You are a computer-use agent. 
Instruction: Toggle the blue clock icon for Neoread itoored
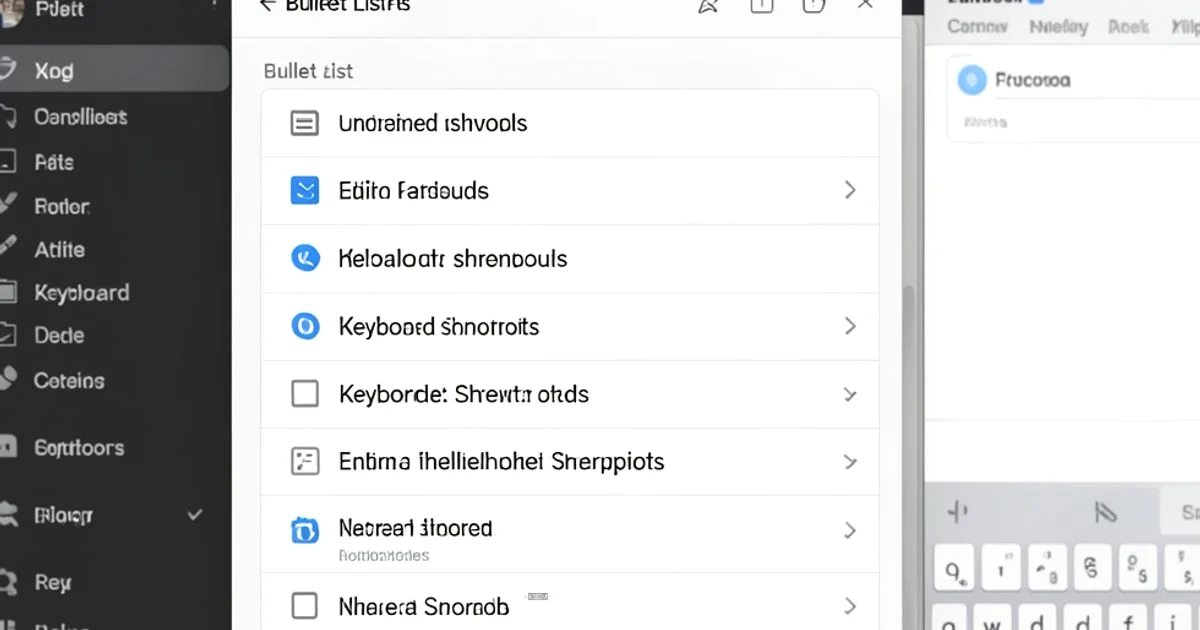(305, 530)
